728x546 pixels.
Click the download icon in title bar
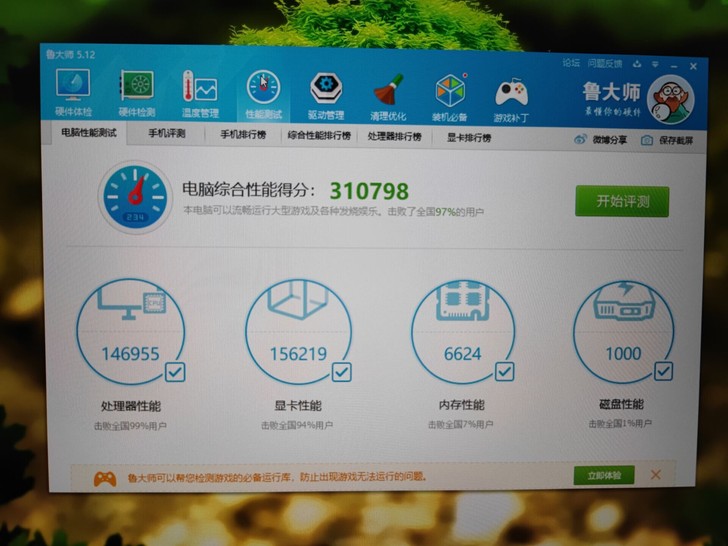(637, 64)
